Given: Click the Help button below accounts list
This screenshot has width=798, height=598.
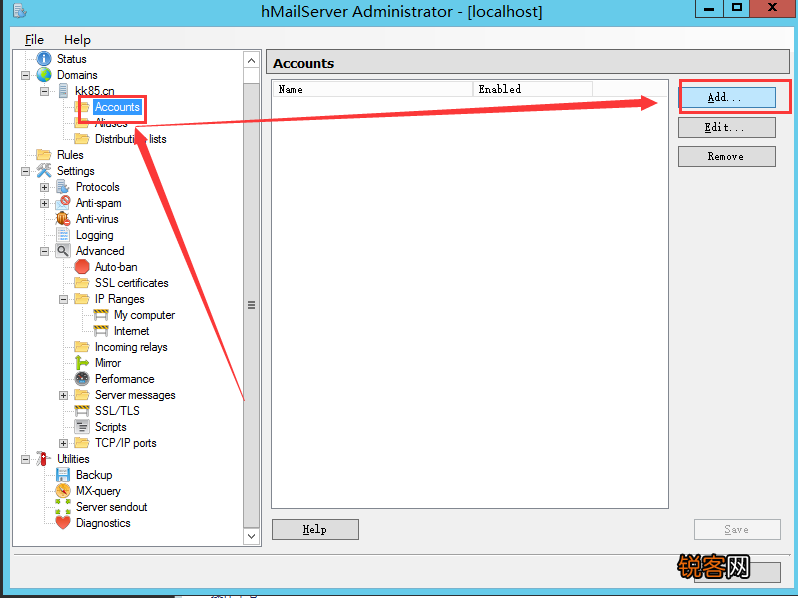Looking at the screenshot, I should tap(315, 529).
